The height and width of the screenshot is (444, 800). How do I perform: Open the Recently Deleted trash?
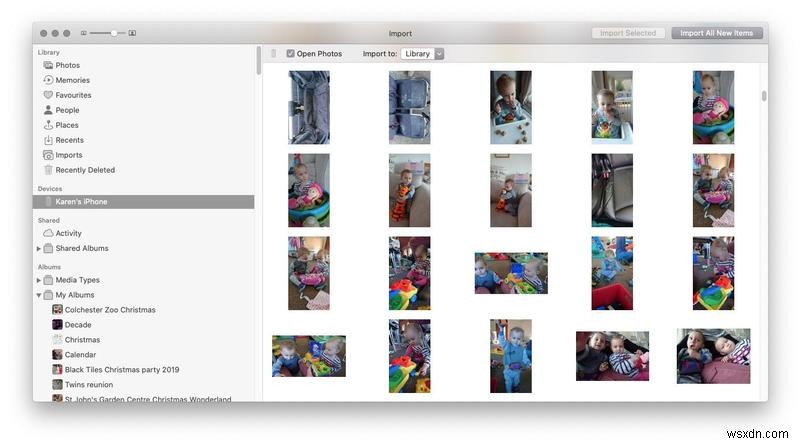[85, 170]
